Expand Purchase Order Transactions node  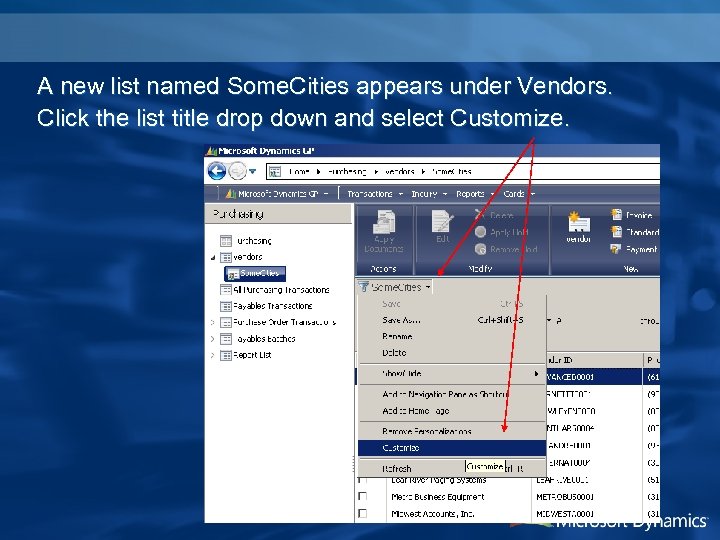213,322
